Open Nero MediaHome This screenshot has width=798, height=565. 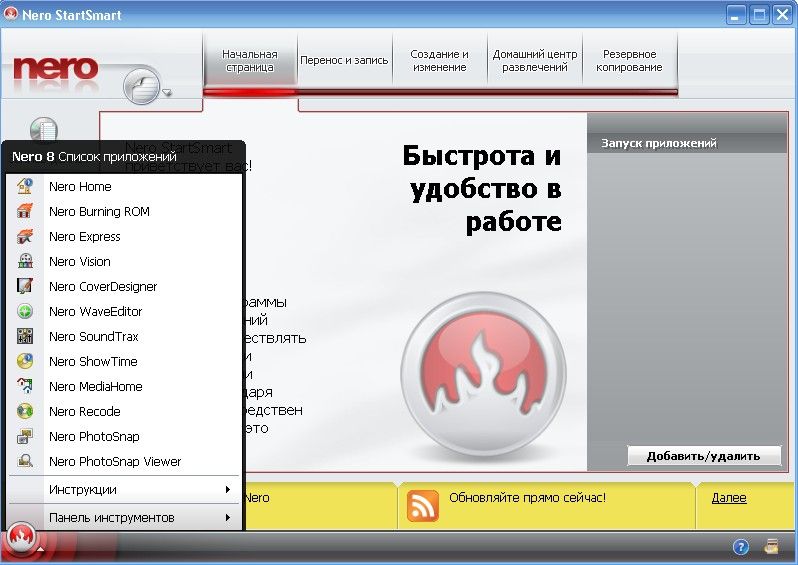pos(125,386)
